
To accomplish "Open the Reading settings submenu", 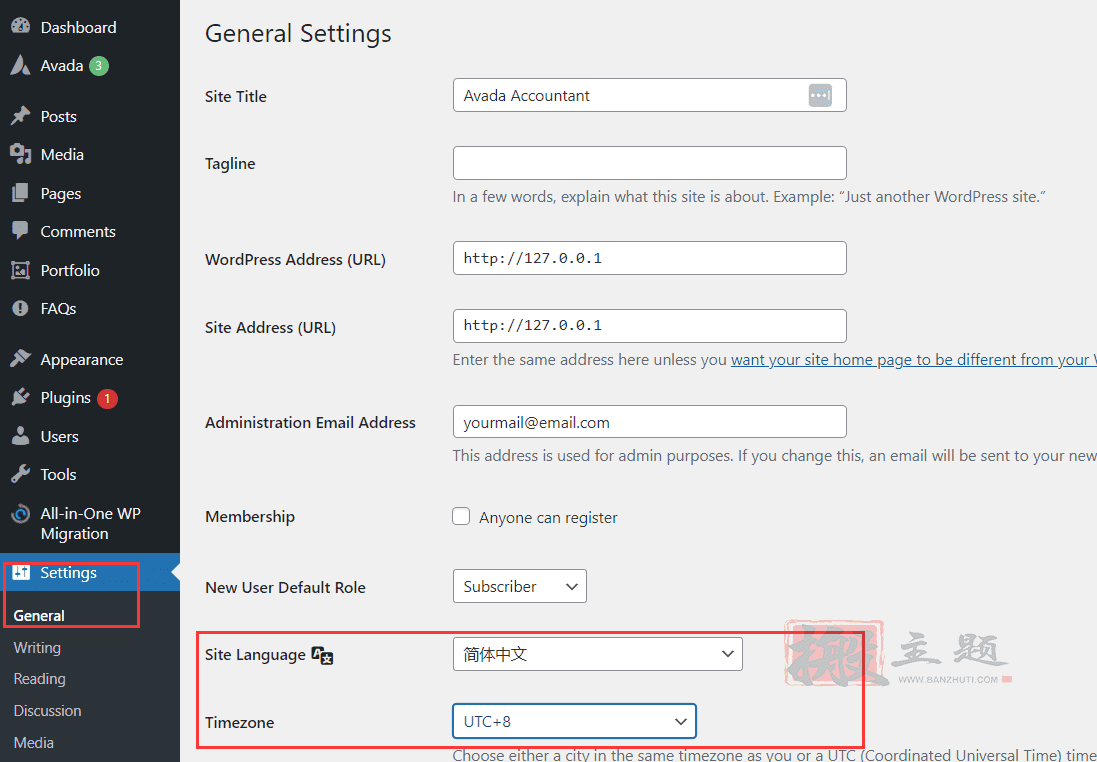I will [39, 679].
